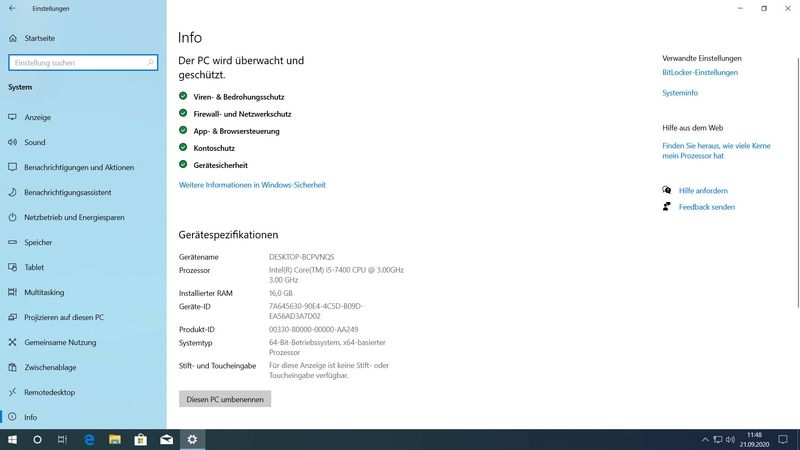Click the search magnifier icon
Image resolution: width=800 pixels, height=450 pixels.
point(150,63)
